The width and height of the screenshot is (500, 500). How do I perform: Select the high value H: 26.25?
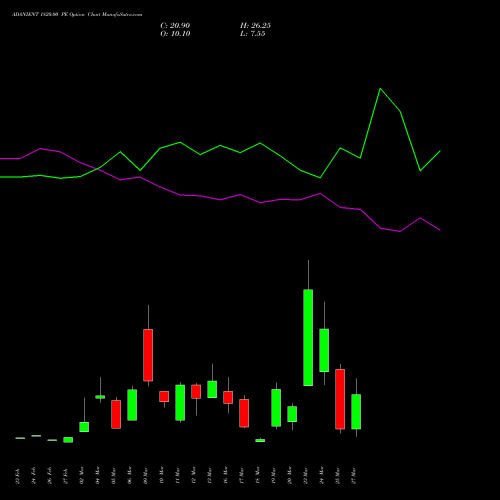pos(255,26)
